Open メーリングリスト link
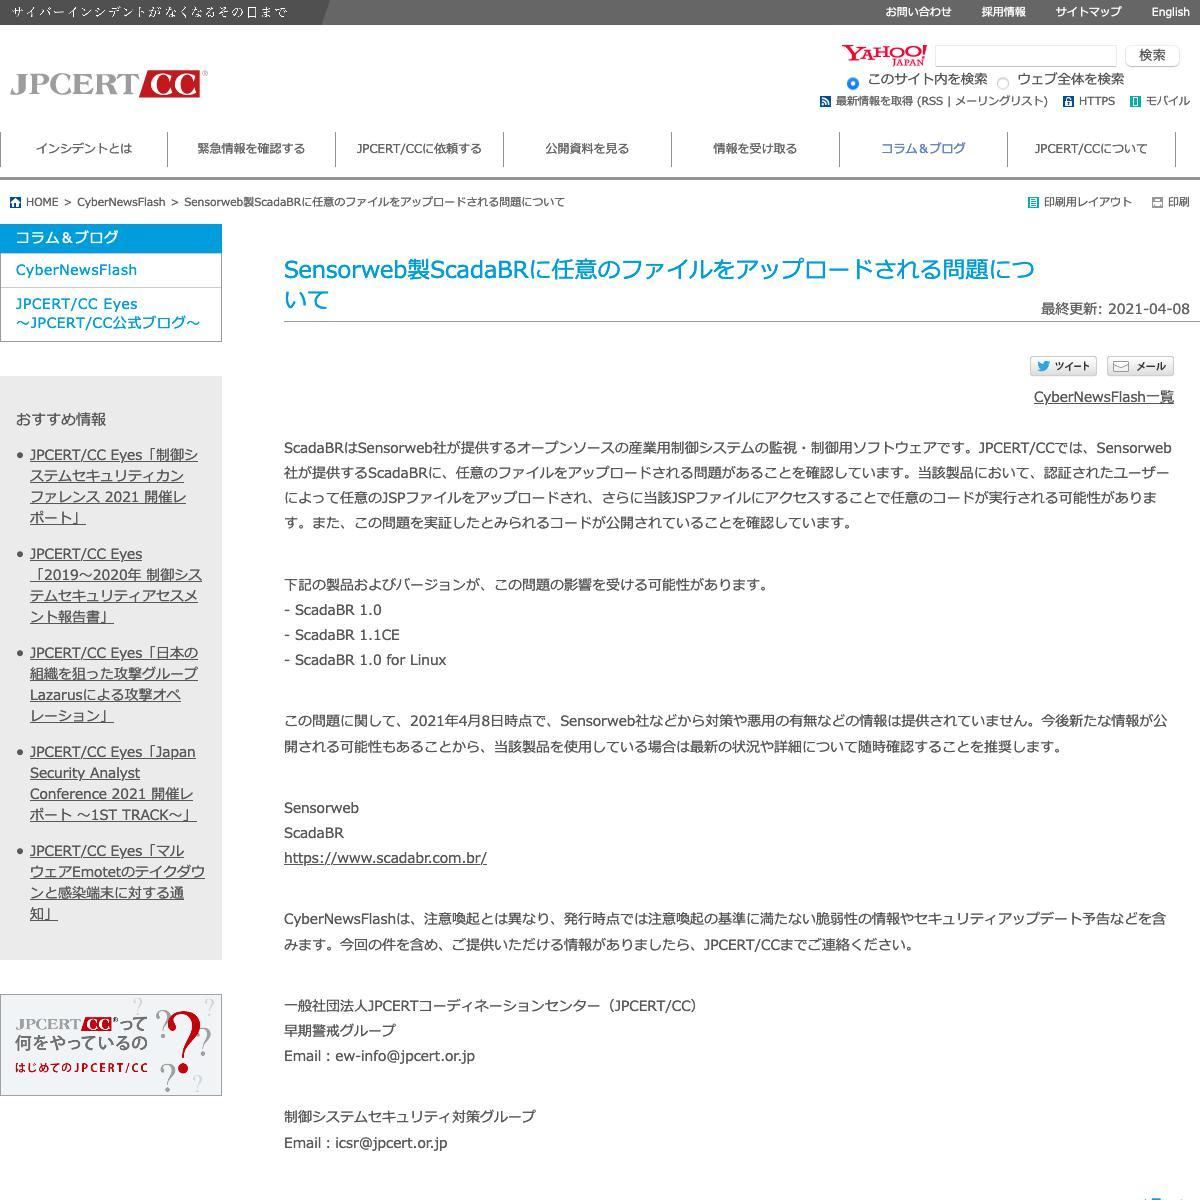 (x=998, y=102)
